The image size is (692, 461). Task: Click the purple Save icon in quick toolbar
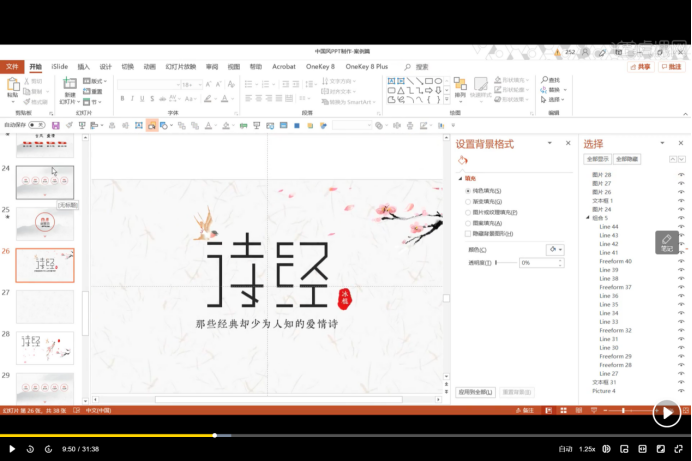56,126
